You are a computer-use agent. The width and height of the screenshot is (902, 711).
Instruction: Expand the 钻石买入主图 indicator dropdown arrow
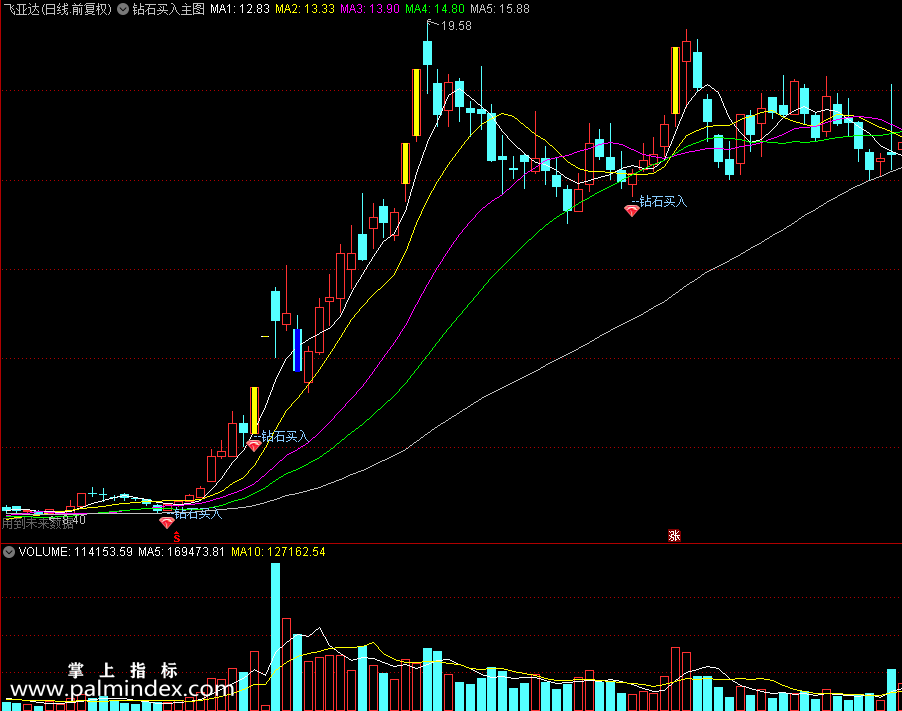point(123,9)
